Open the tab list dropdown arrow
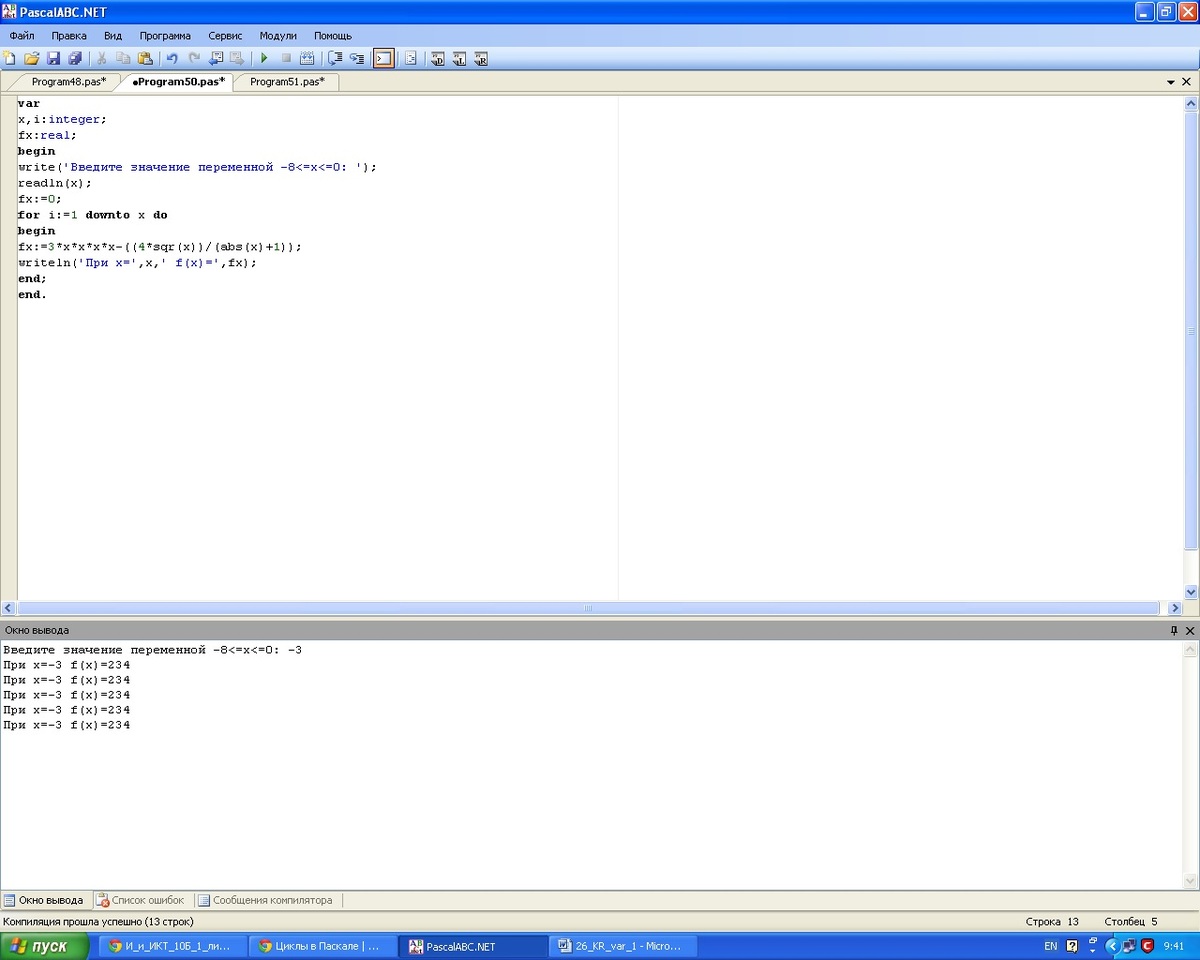 pos(1171,82)
